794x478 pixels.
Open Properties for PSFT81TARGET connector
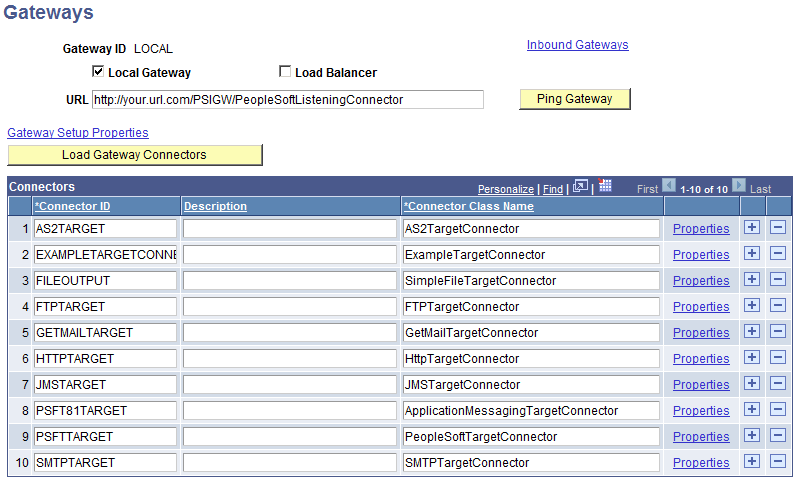pyautogui.click(x=701, y=411)
